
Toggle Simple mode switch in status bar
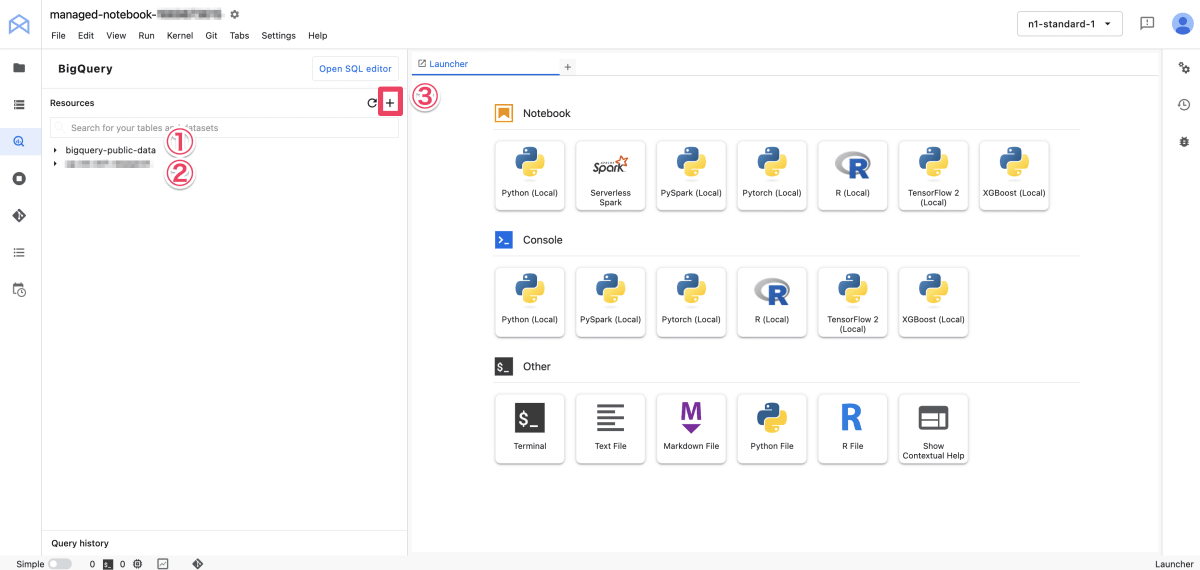click(60, 564)
